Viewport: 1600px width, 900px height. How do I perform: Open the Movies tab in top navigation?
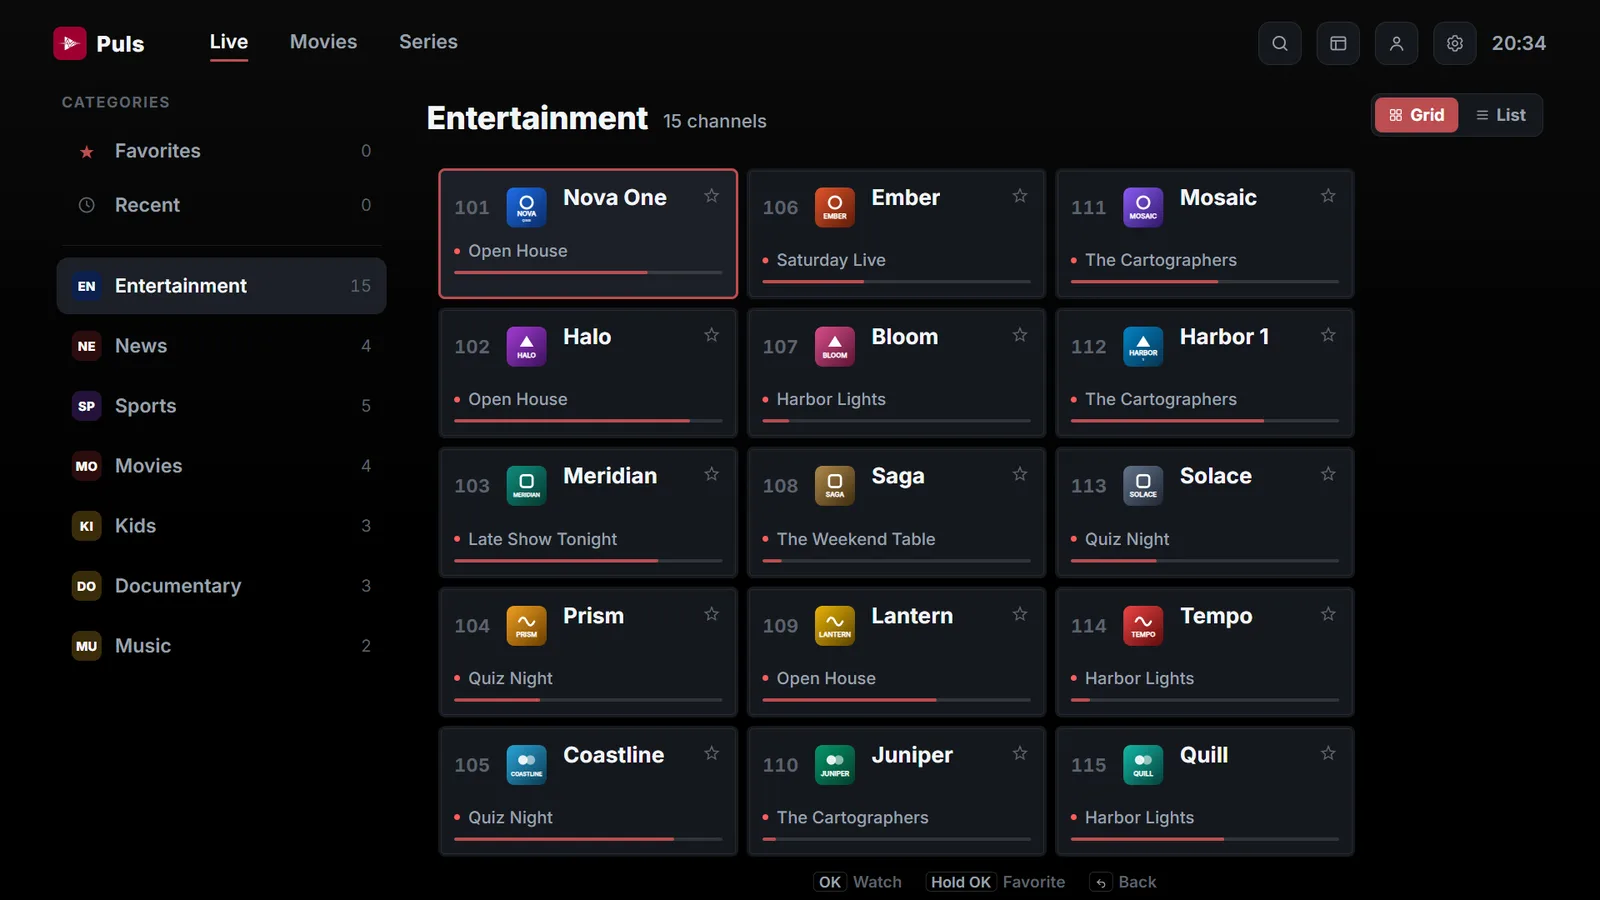tap(323, 42)
